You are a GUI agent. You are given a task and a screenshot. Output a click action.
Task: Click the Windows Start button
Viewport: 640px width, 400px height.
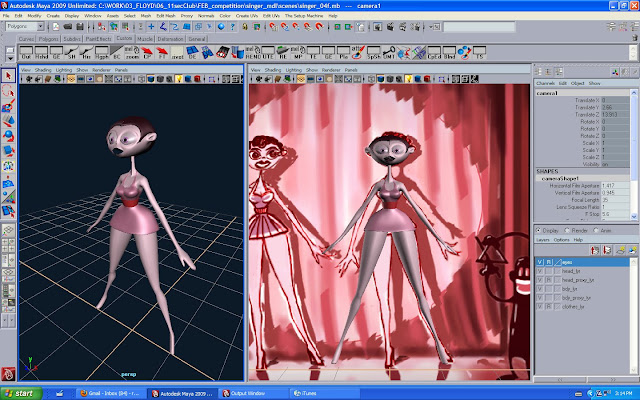[21, 393]
